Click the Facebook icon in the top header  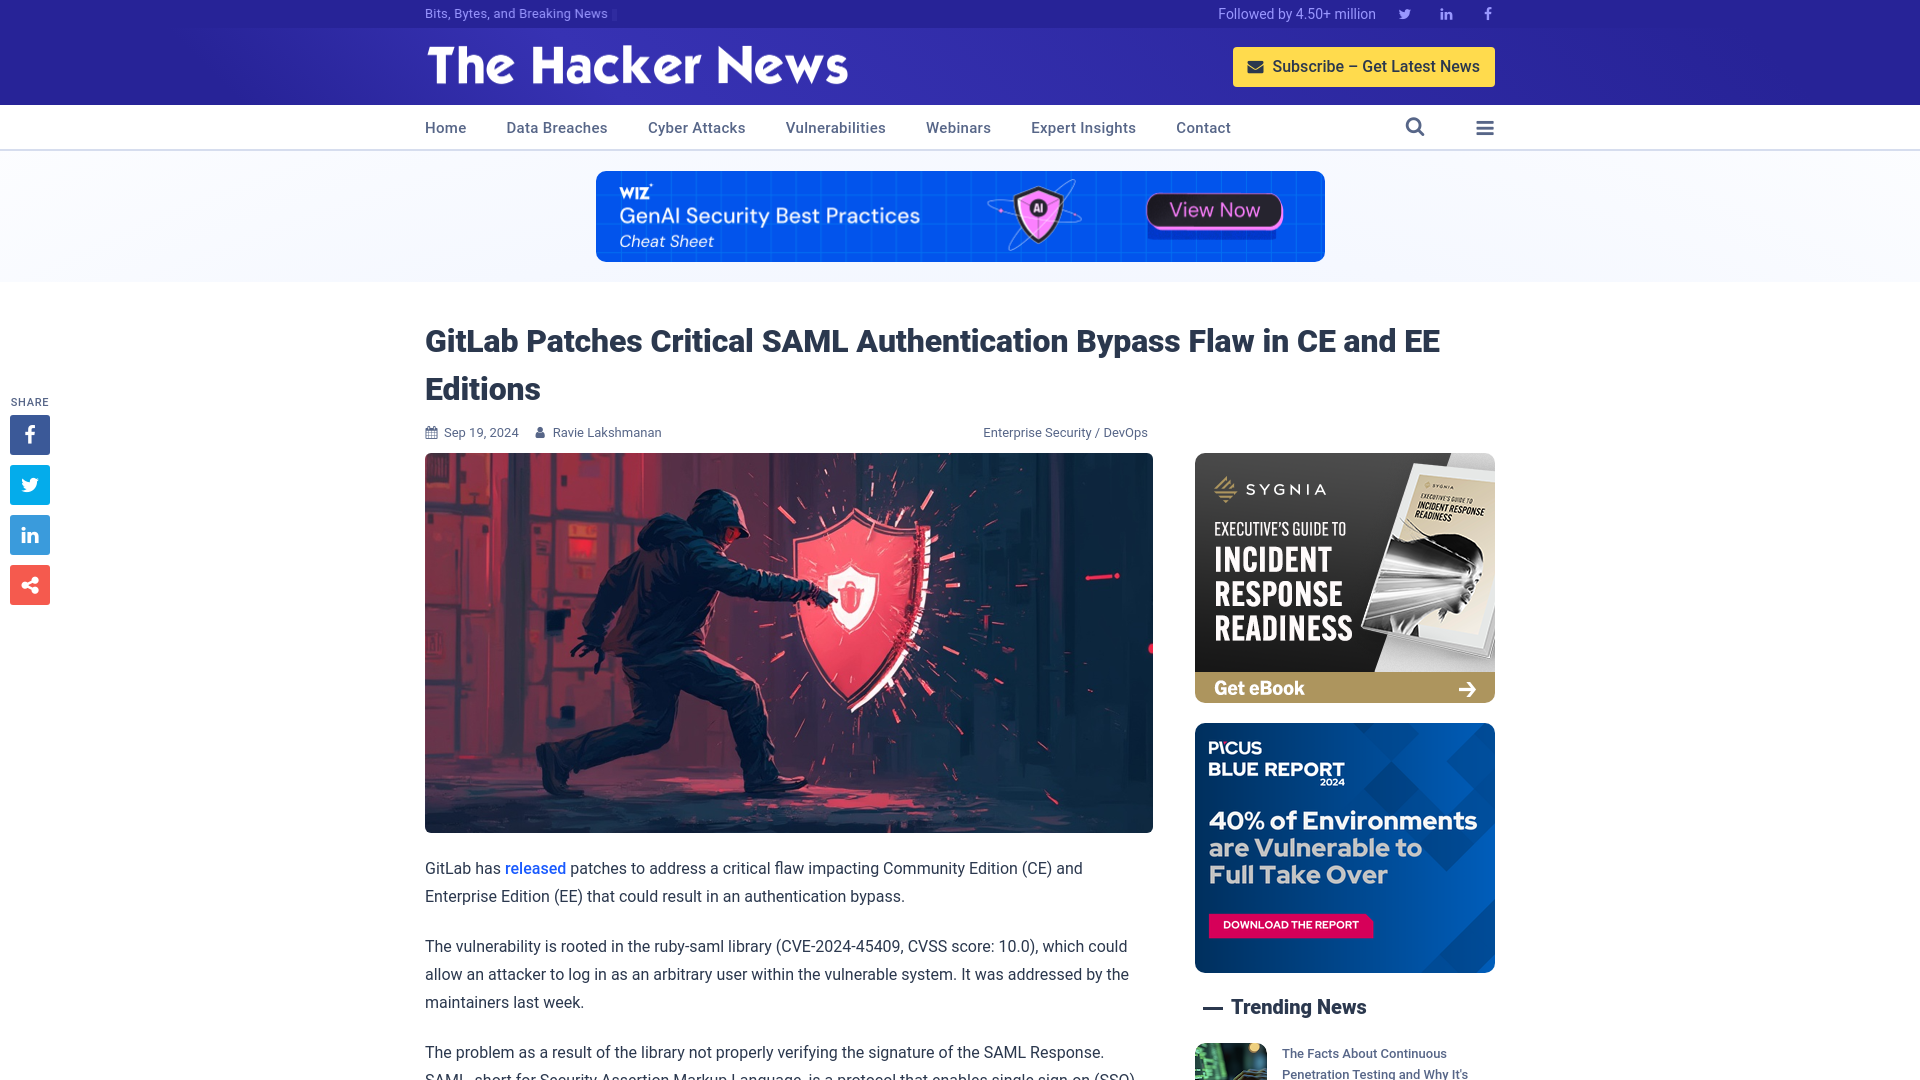pos(1487,13)
